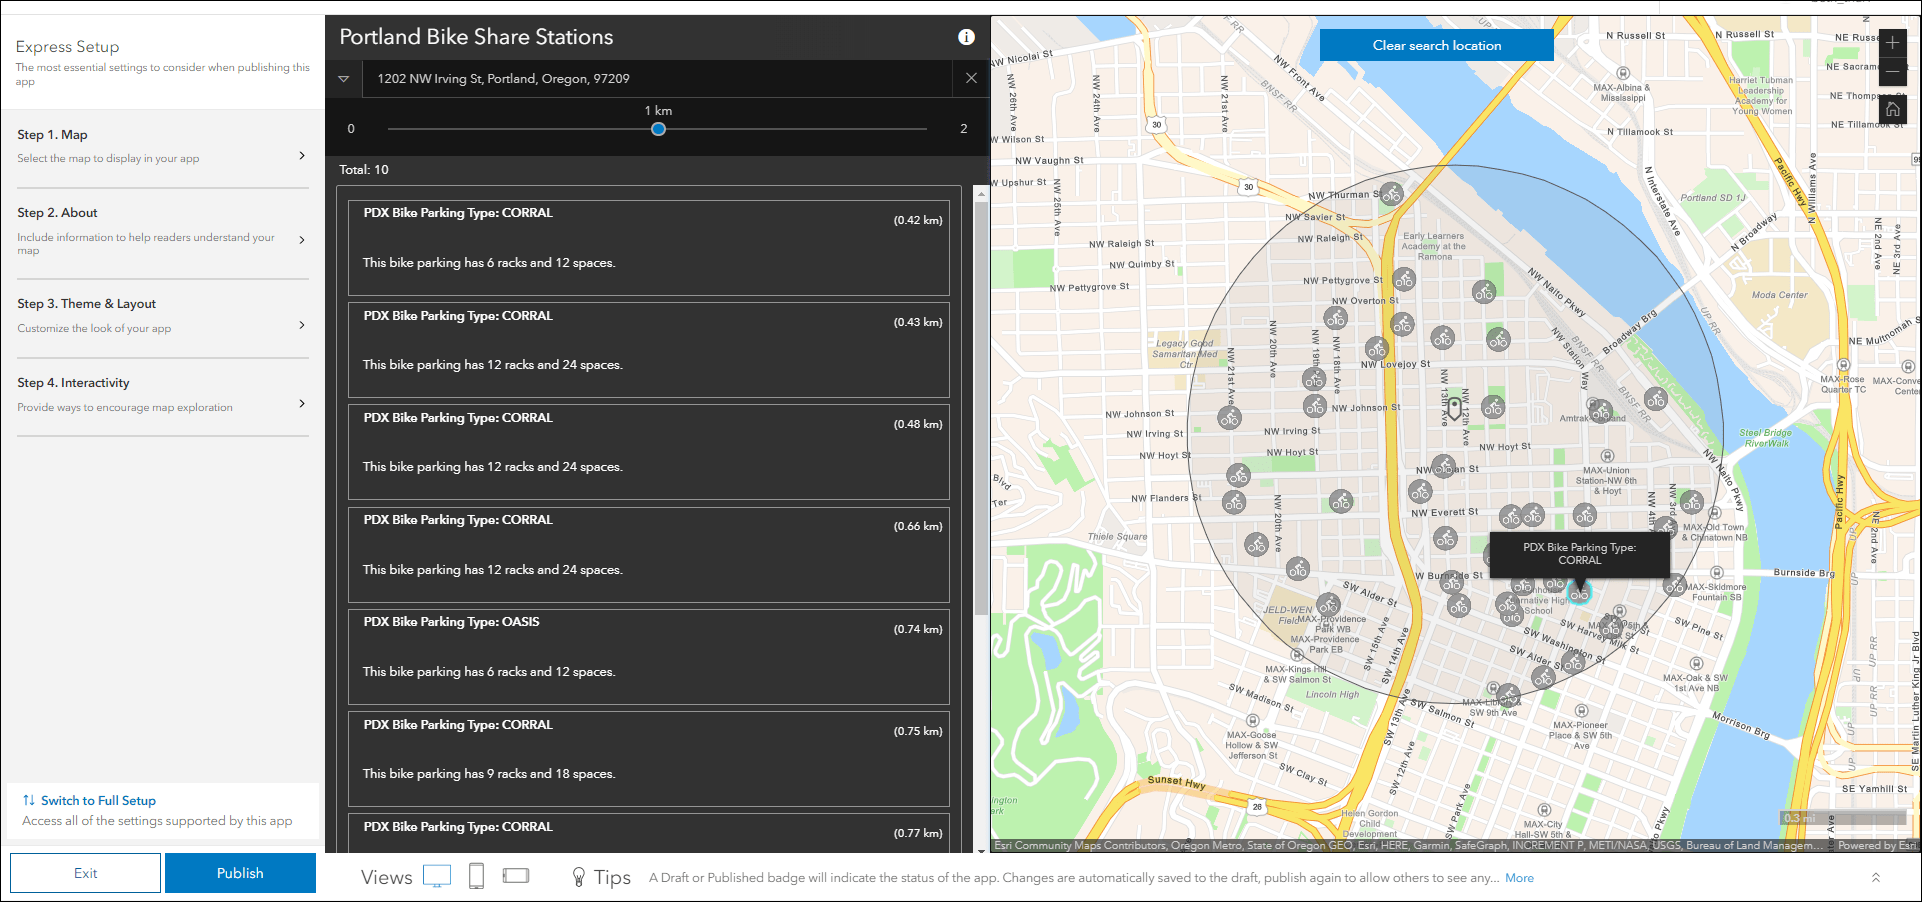Viewport: 1922px width, 902px height.
Task: Click the 'Thiele Square' map label
Action: [x=1118, y=537]
